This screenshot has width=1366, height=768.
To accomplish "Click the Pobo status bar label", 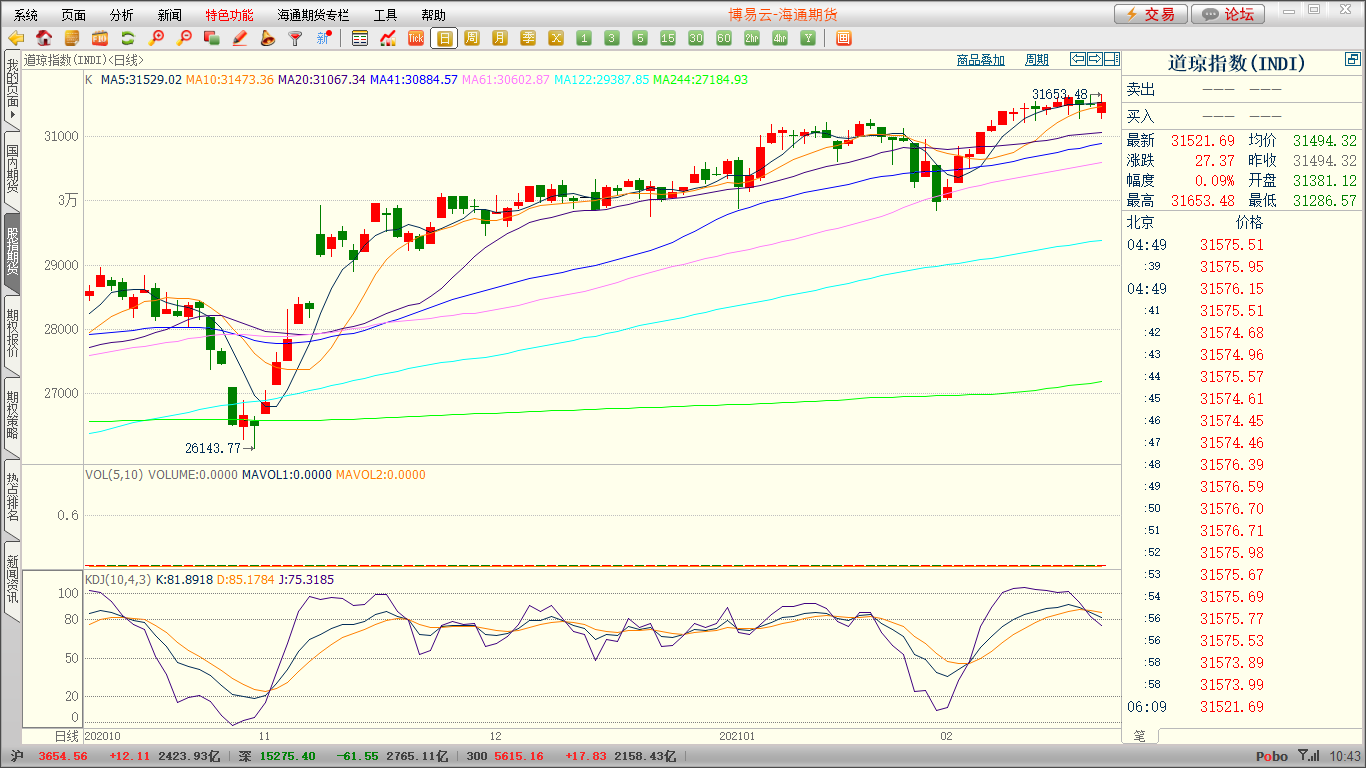I will (1271, 757).
